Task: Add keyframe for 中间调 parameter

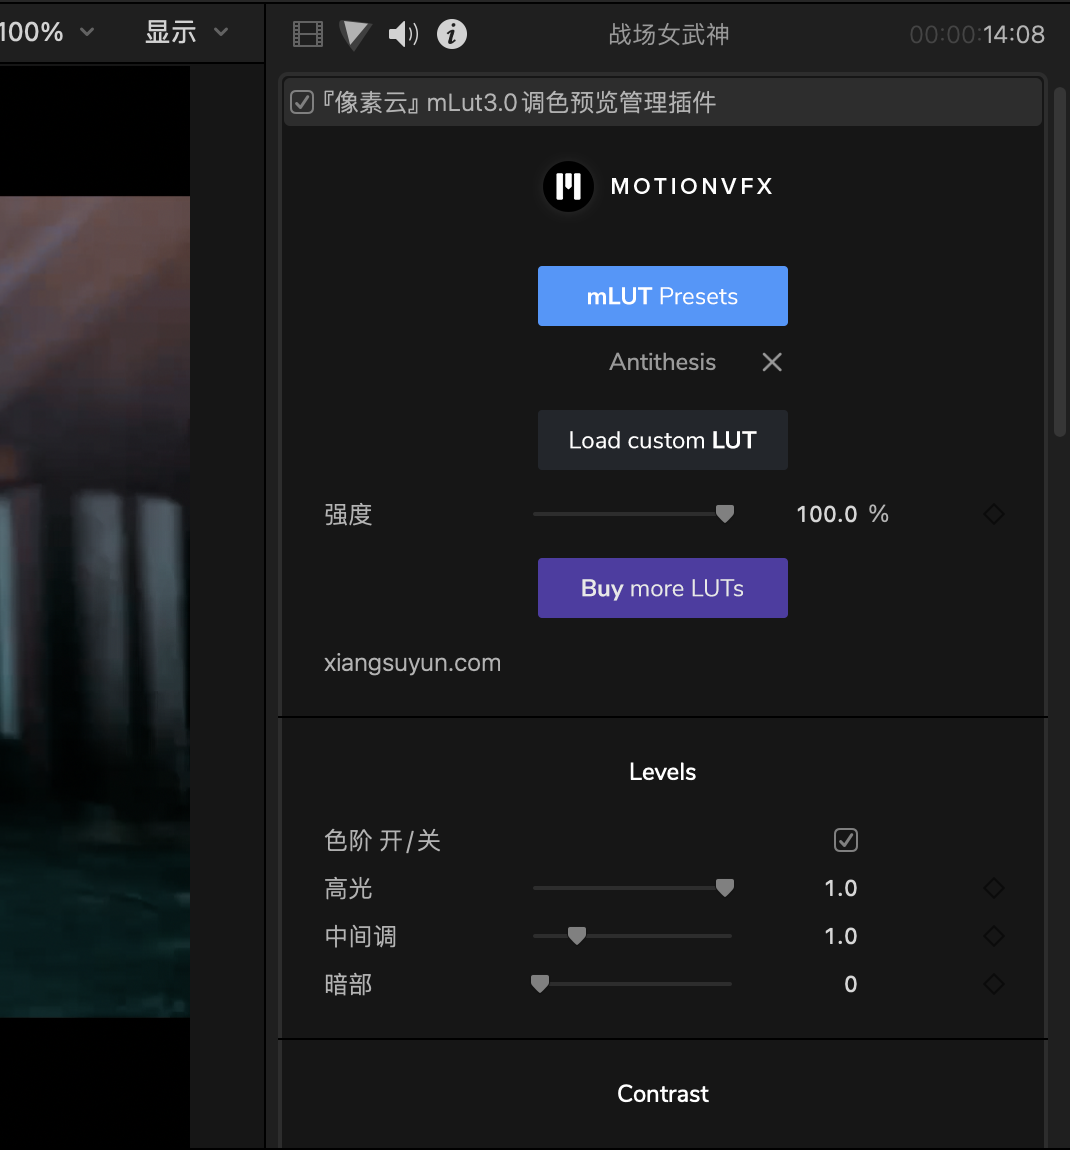Action: pos(994,936)
